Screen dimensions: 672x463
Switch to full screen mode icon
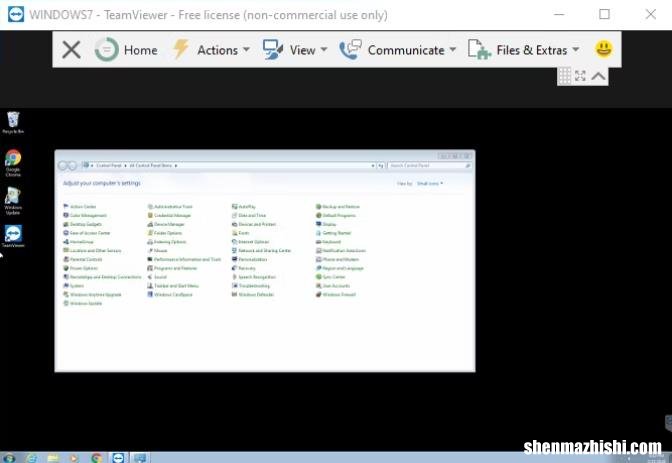pos(580,76)
